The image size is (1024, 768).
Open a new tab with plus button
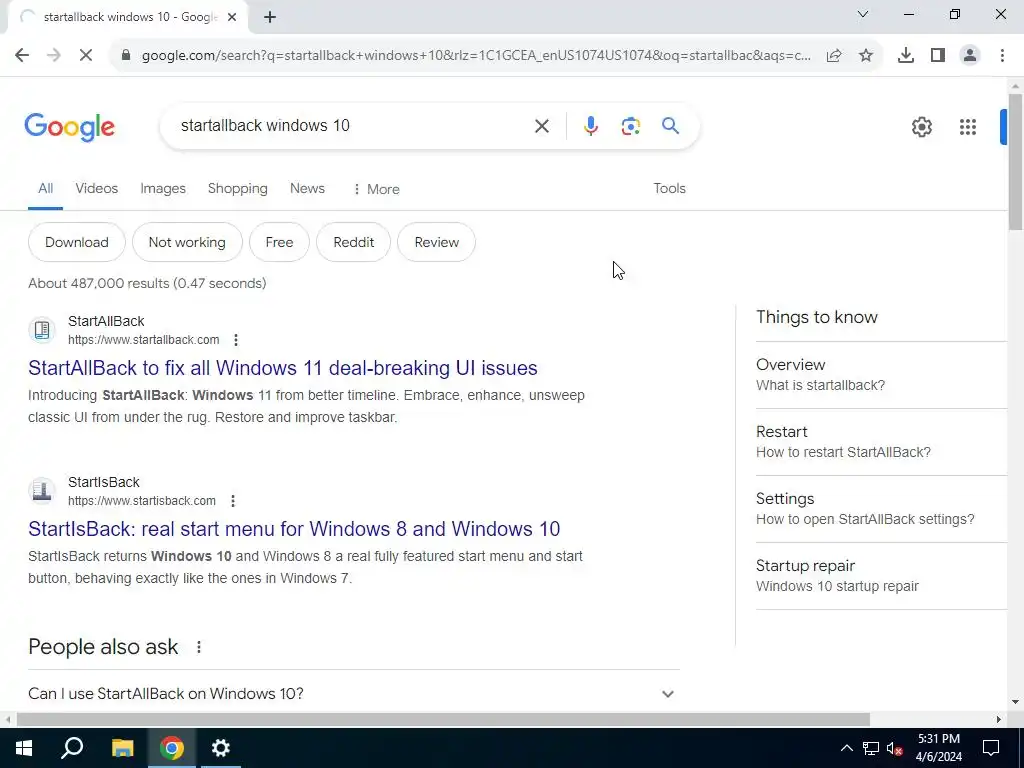tap(270, 18)
